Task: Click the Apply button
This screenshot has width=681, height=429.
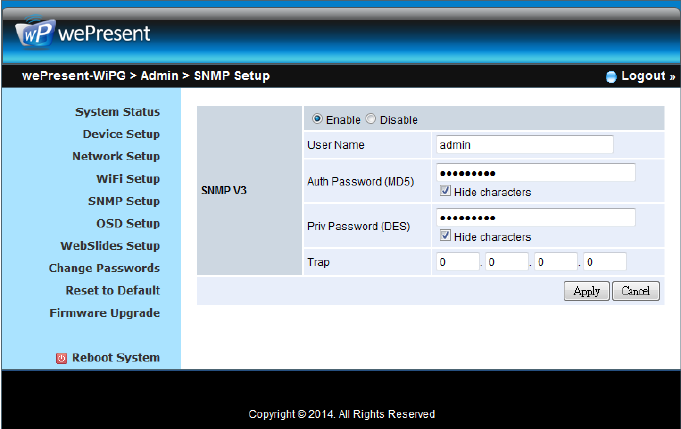Action: tap(587, 291)
